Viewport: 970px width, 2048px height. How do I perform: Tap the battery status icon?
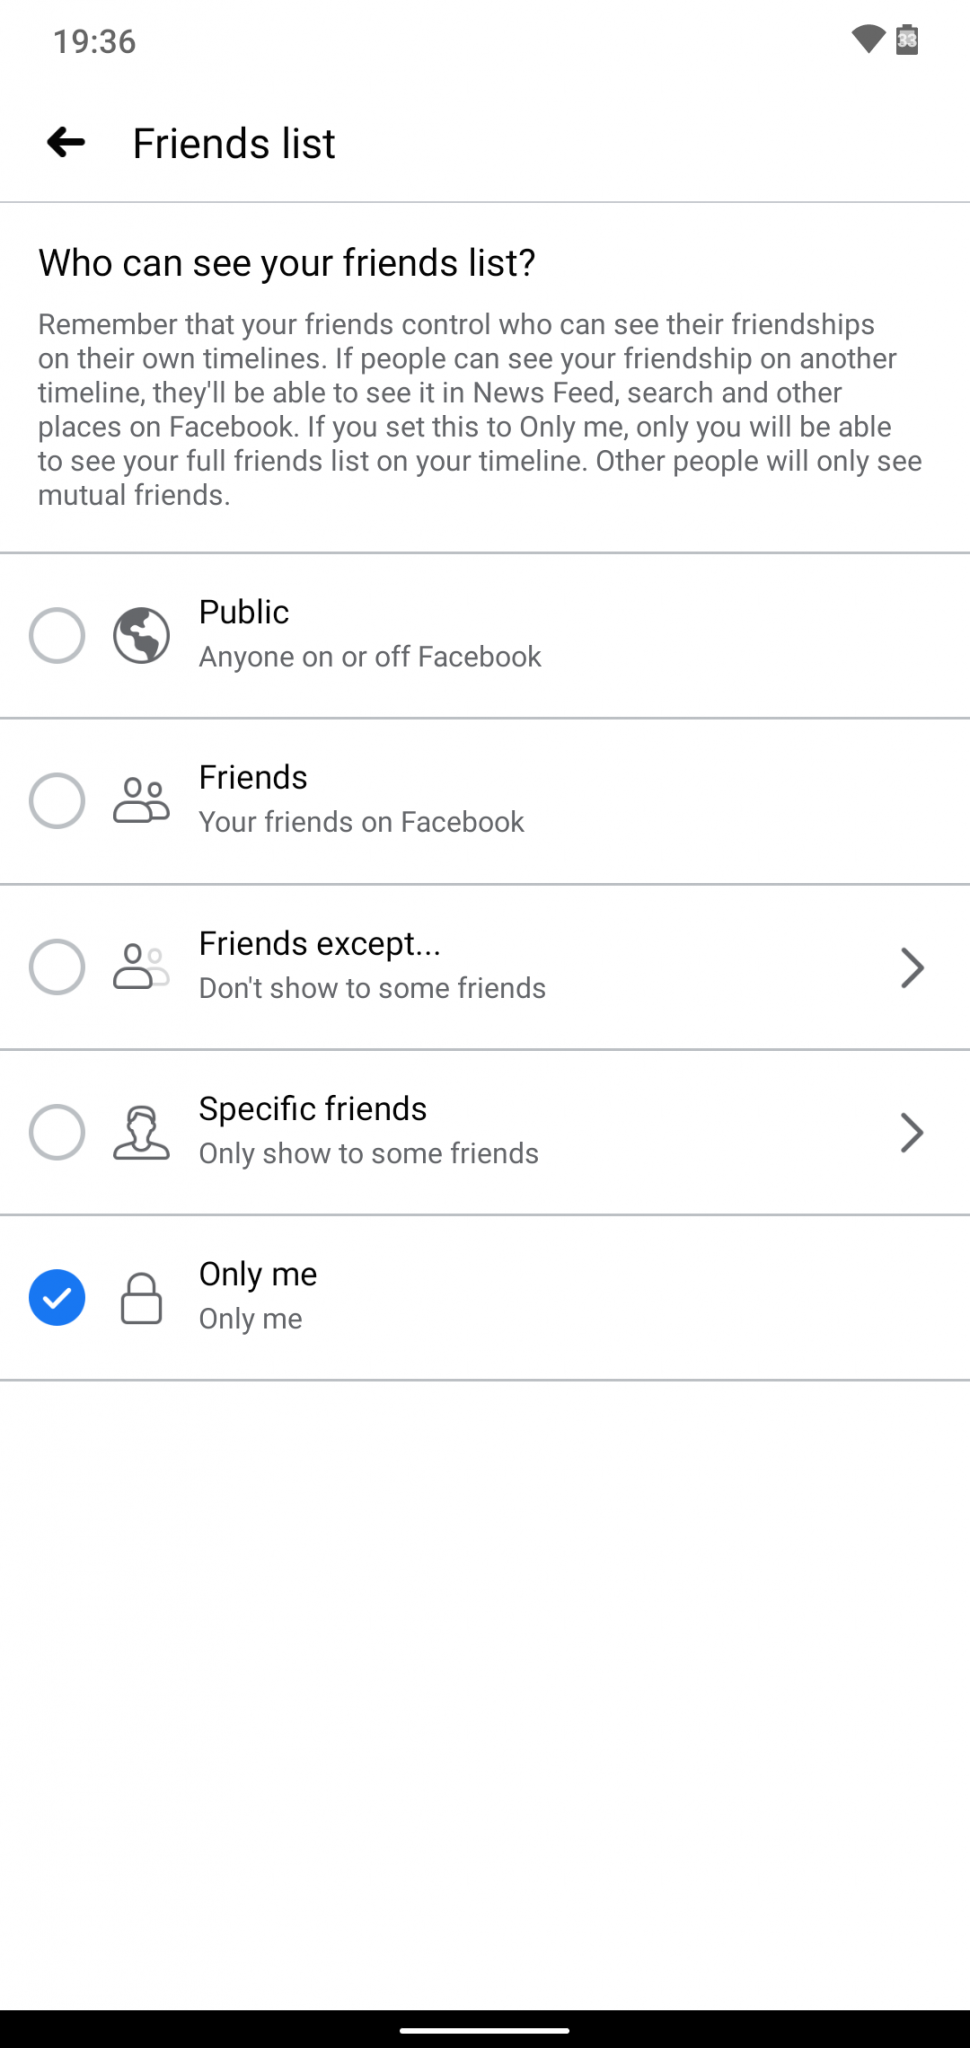pos(907,40)
